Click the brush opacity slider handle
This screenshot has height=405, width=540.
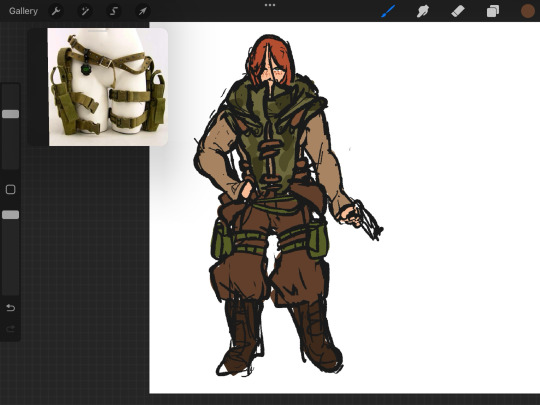(11, 215)
